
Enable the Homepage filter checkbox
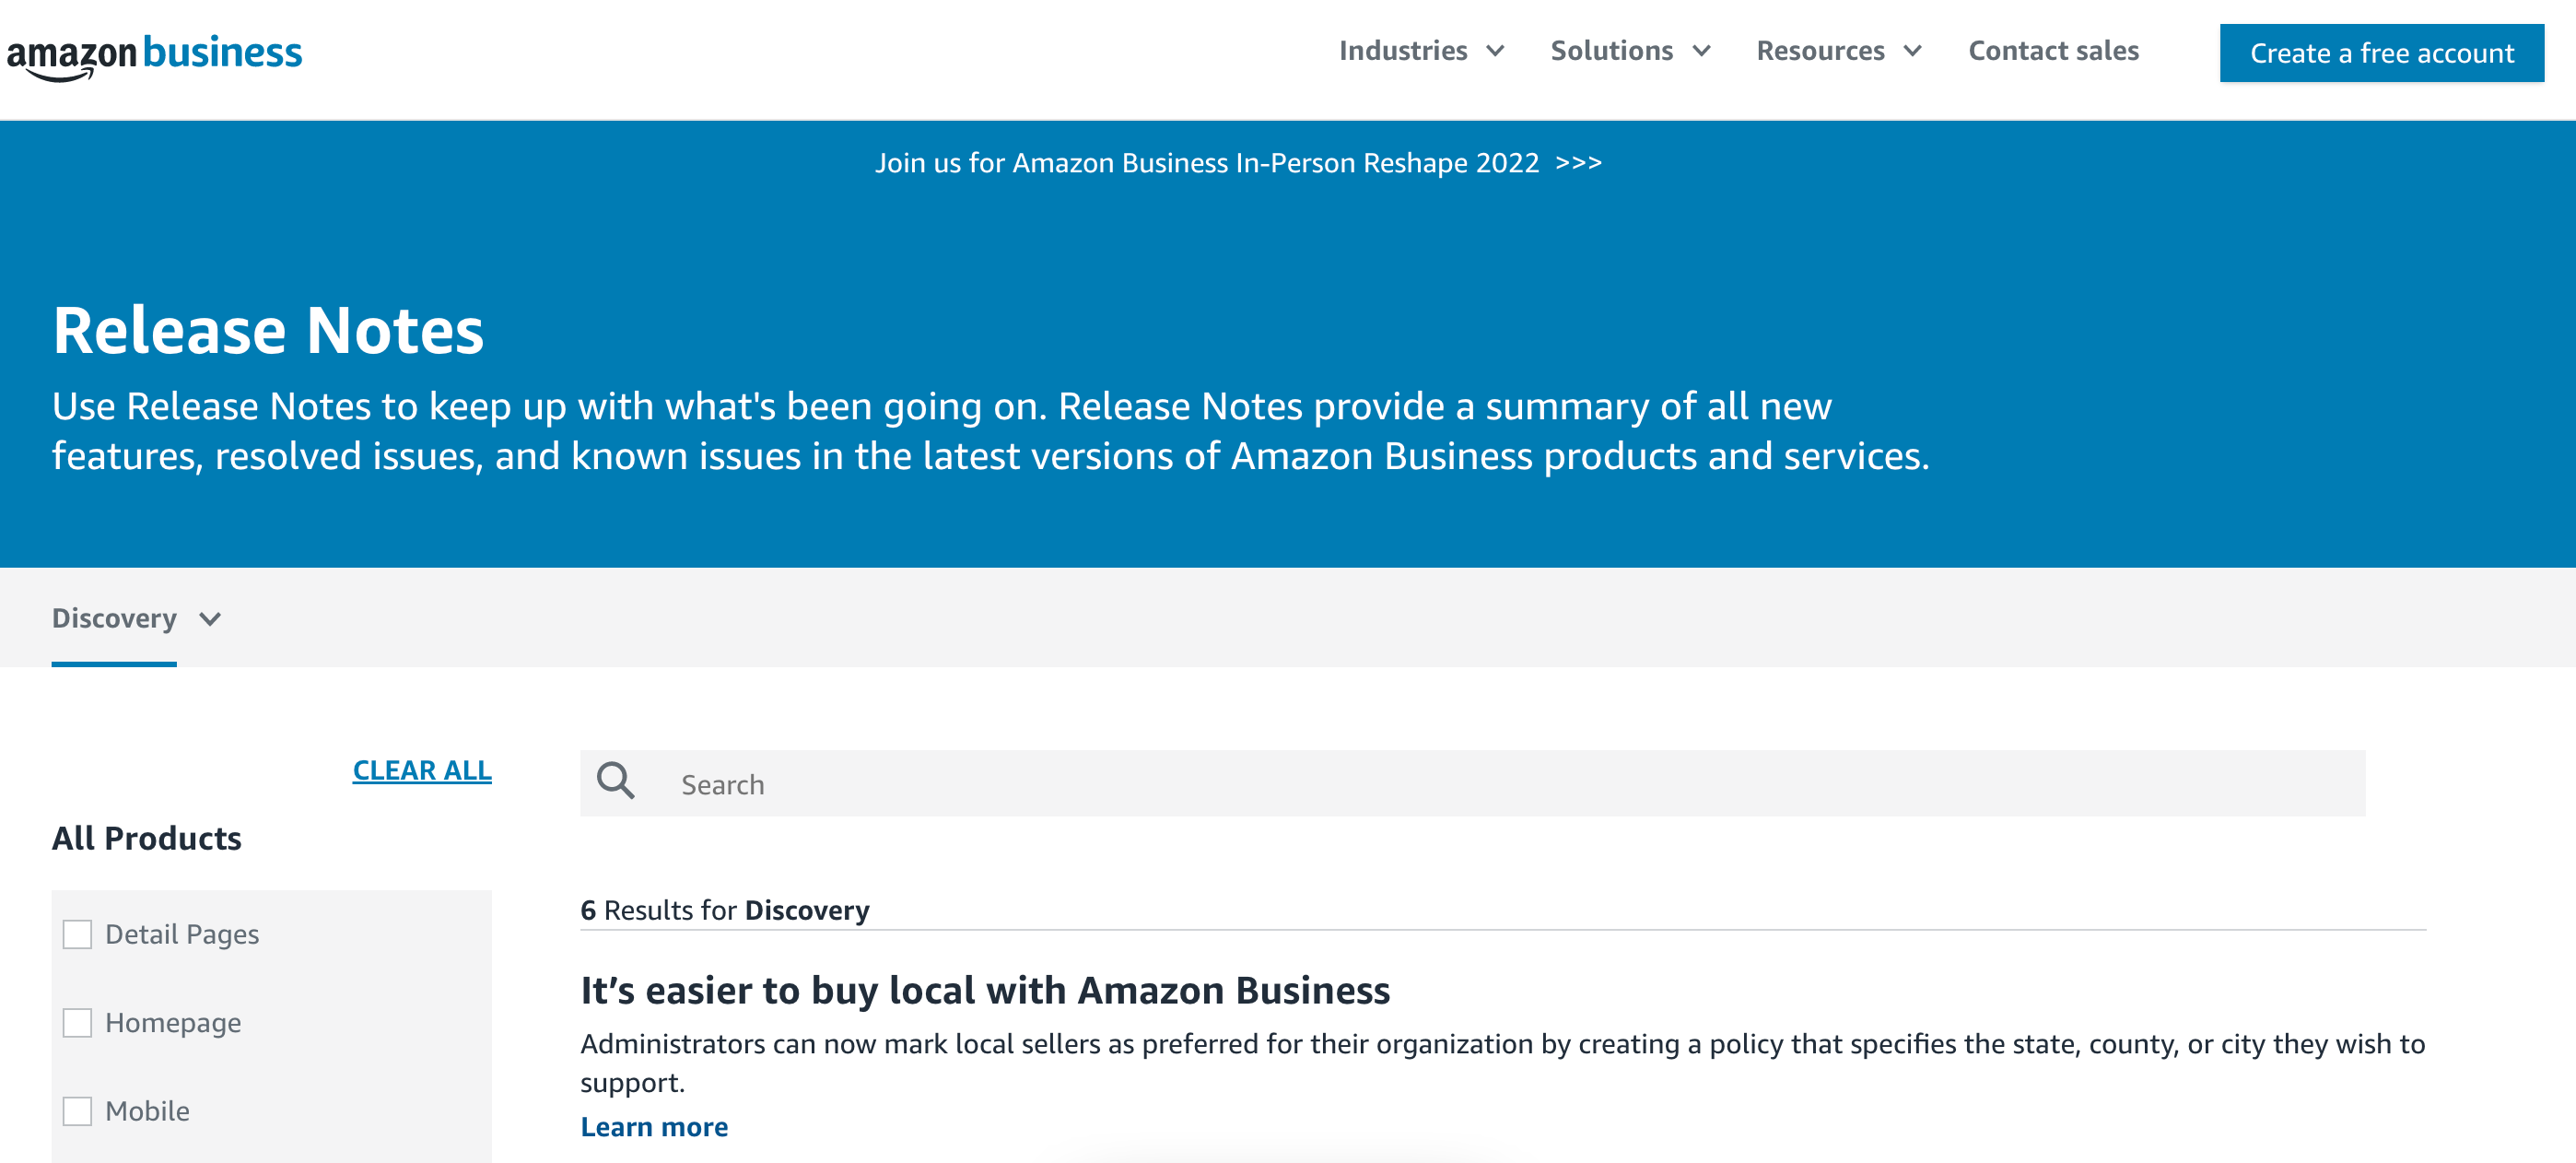(77, 1022)
